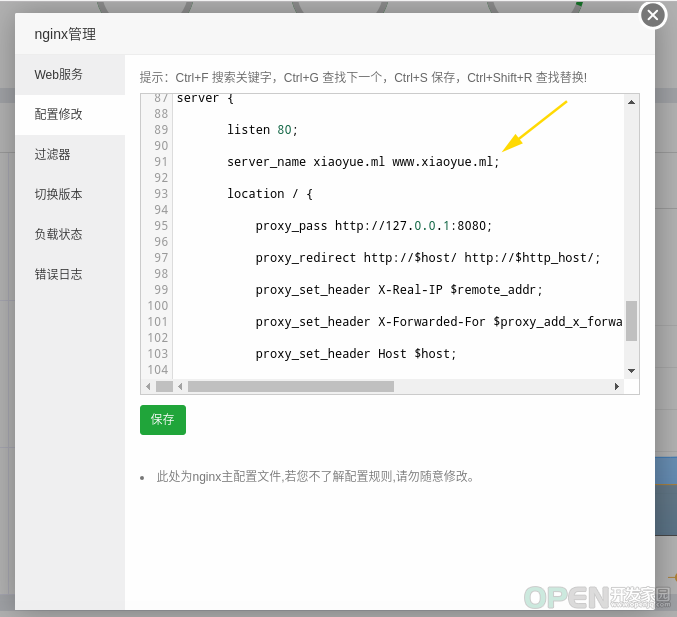Click the X-Forwarded-For header line

439,321
